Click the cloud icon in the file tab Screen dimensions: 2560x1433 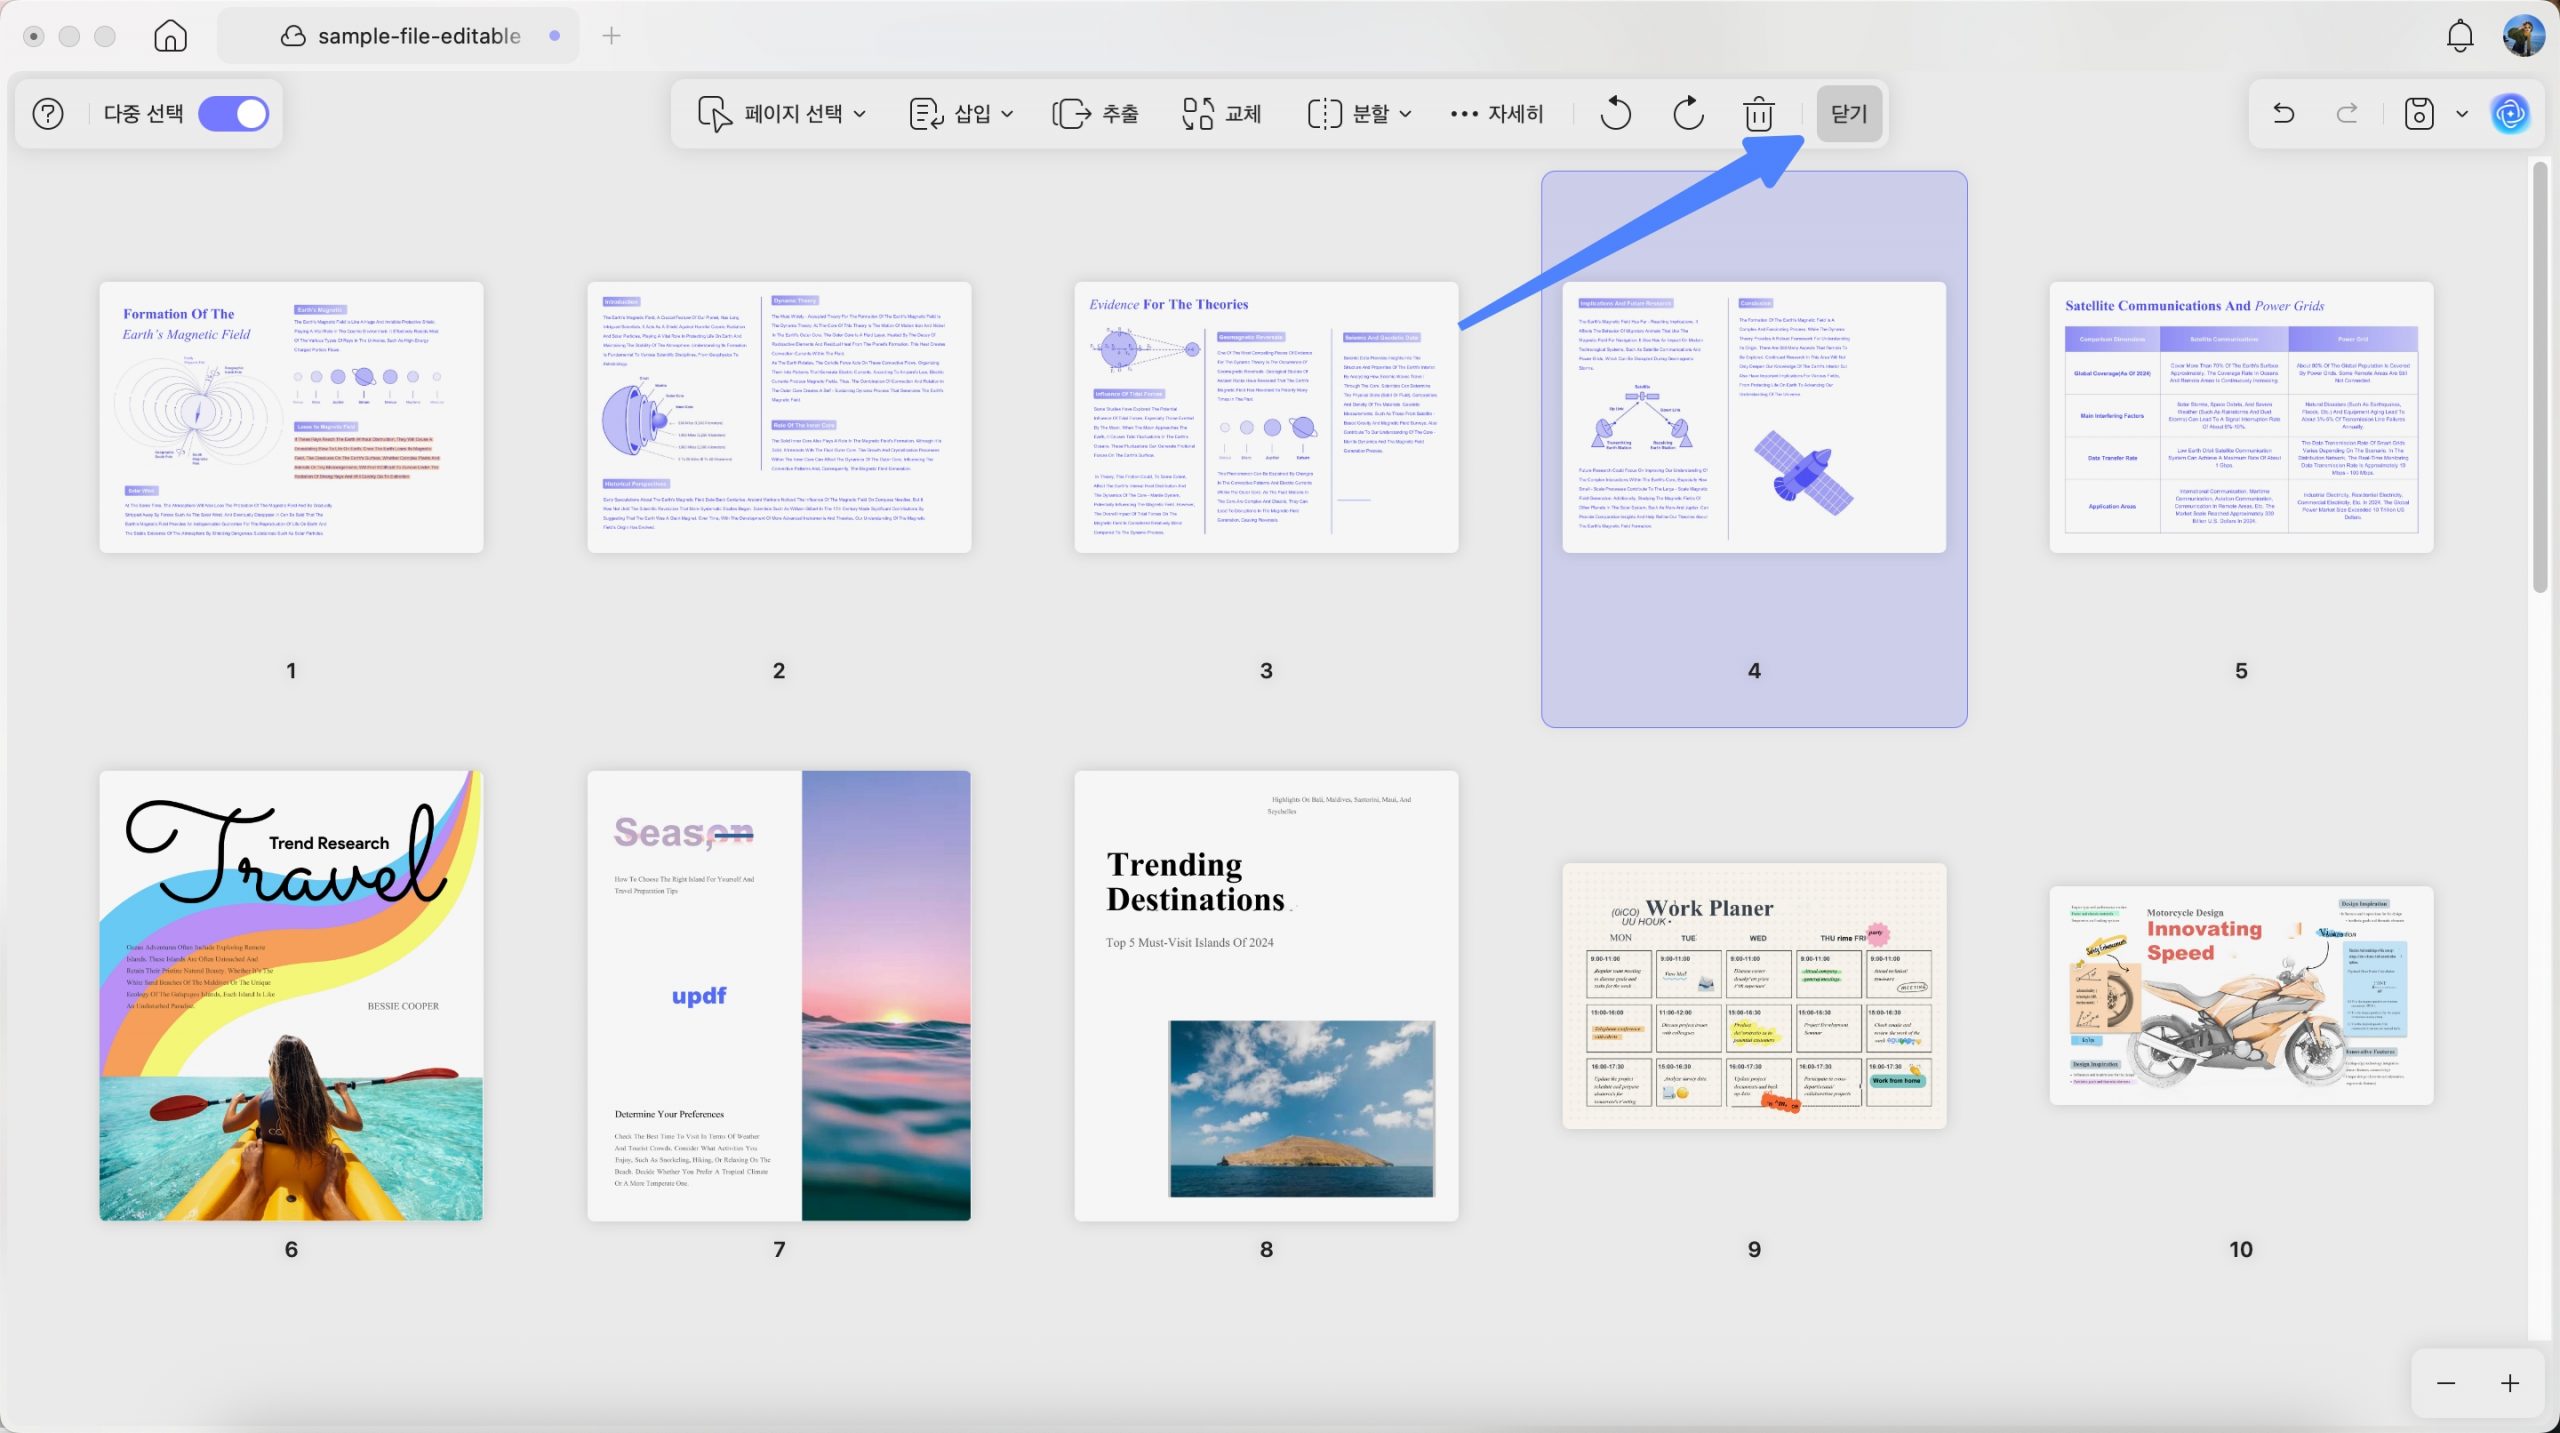(x=292, y=36)
